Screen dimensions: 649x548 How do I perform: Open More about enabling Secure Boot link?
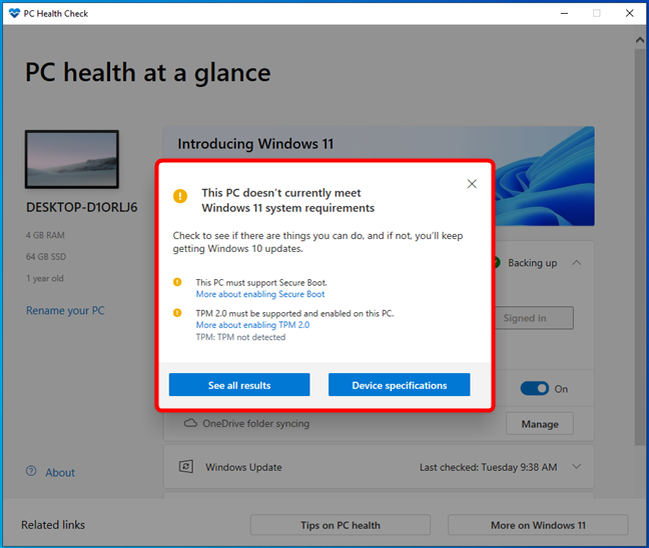pyautogui.click(x=260, y=294)
